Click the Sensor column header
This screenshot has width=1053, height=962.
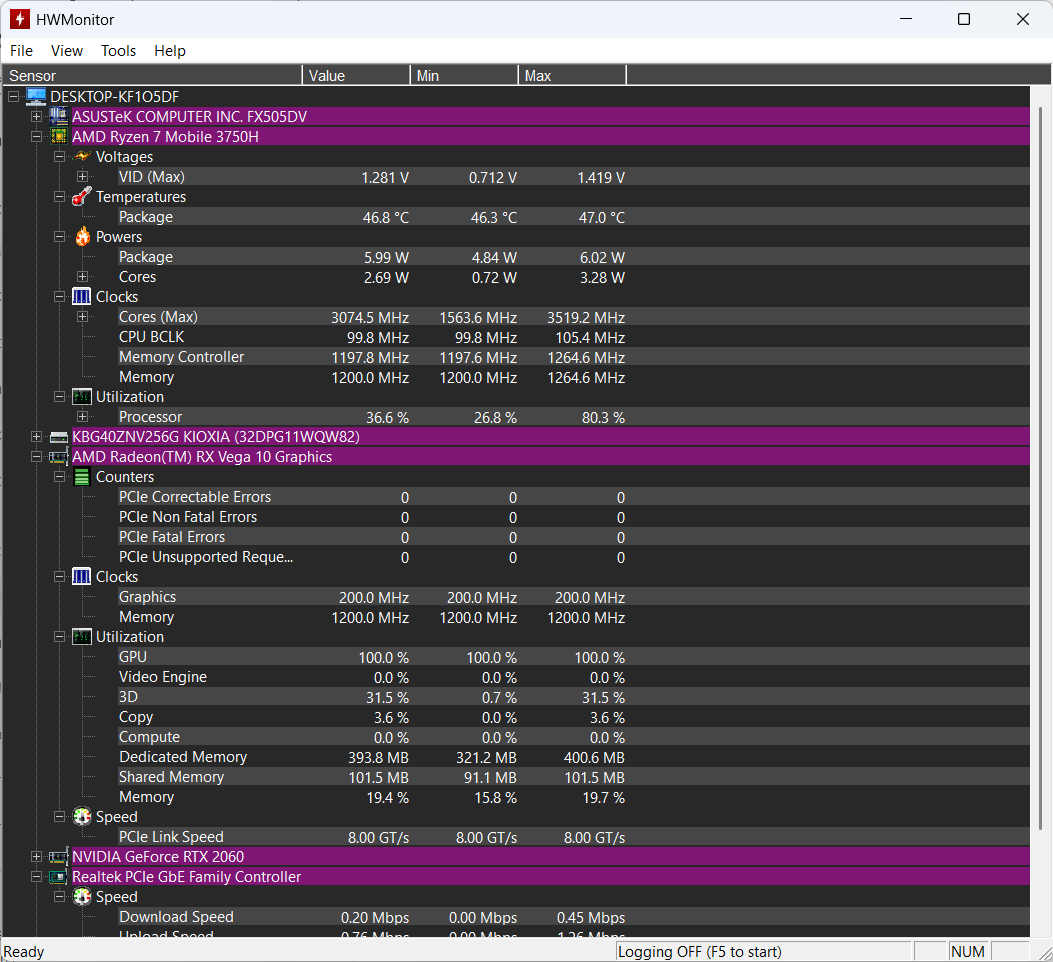pos(152,75)
